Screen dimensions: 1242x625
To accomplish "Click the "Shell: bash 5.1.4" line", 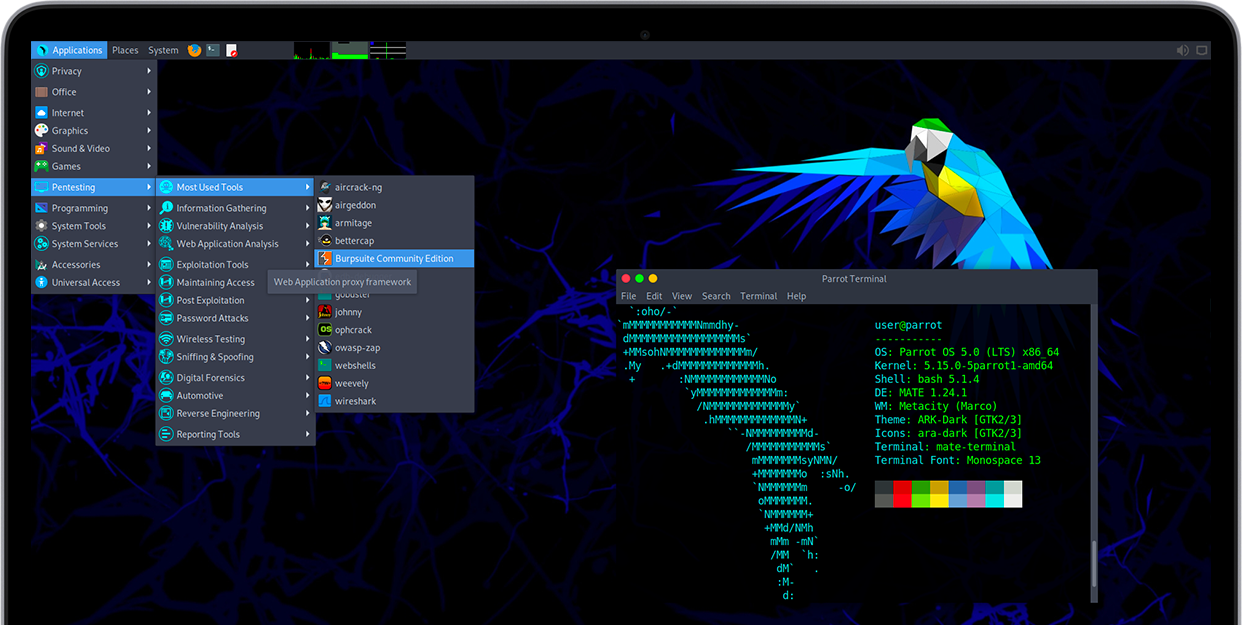I will click(927, 380).
